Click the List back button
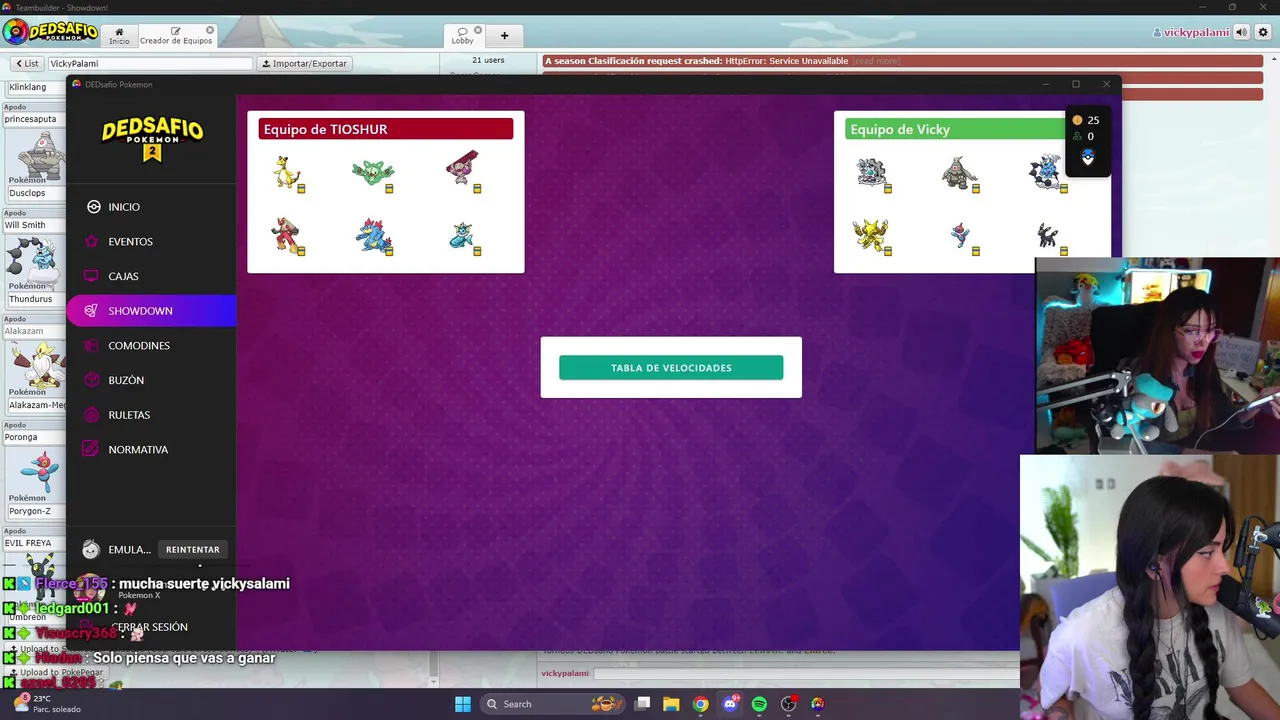1280x720 pixels. click(27, 64)
